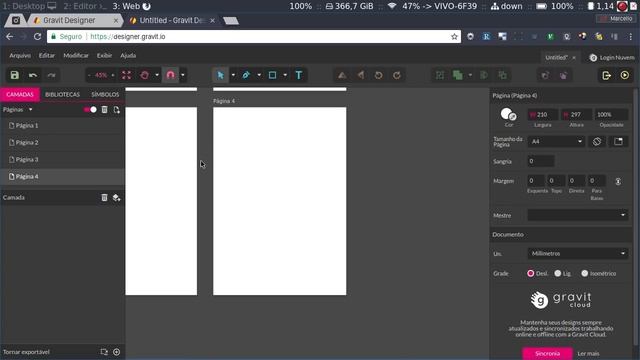
Task: Click the Sangria input field
Action: click(541, 161)
